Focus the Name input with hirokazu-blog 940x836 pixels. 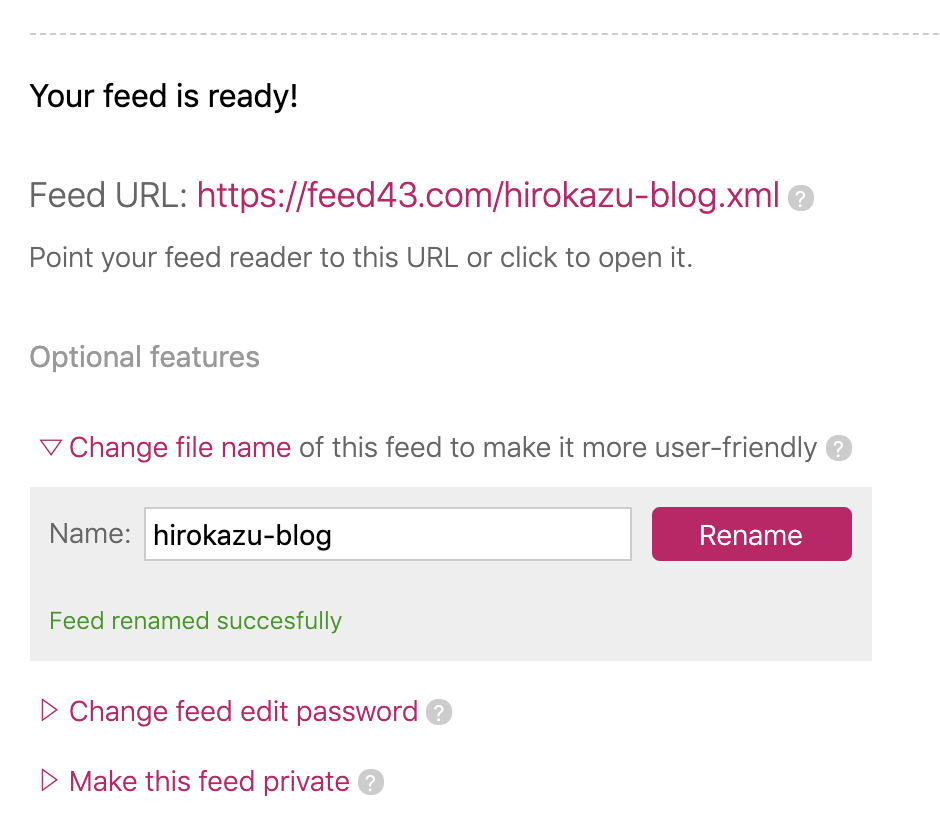[388, 534]
